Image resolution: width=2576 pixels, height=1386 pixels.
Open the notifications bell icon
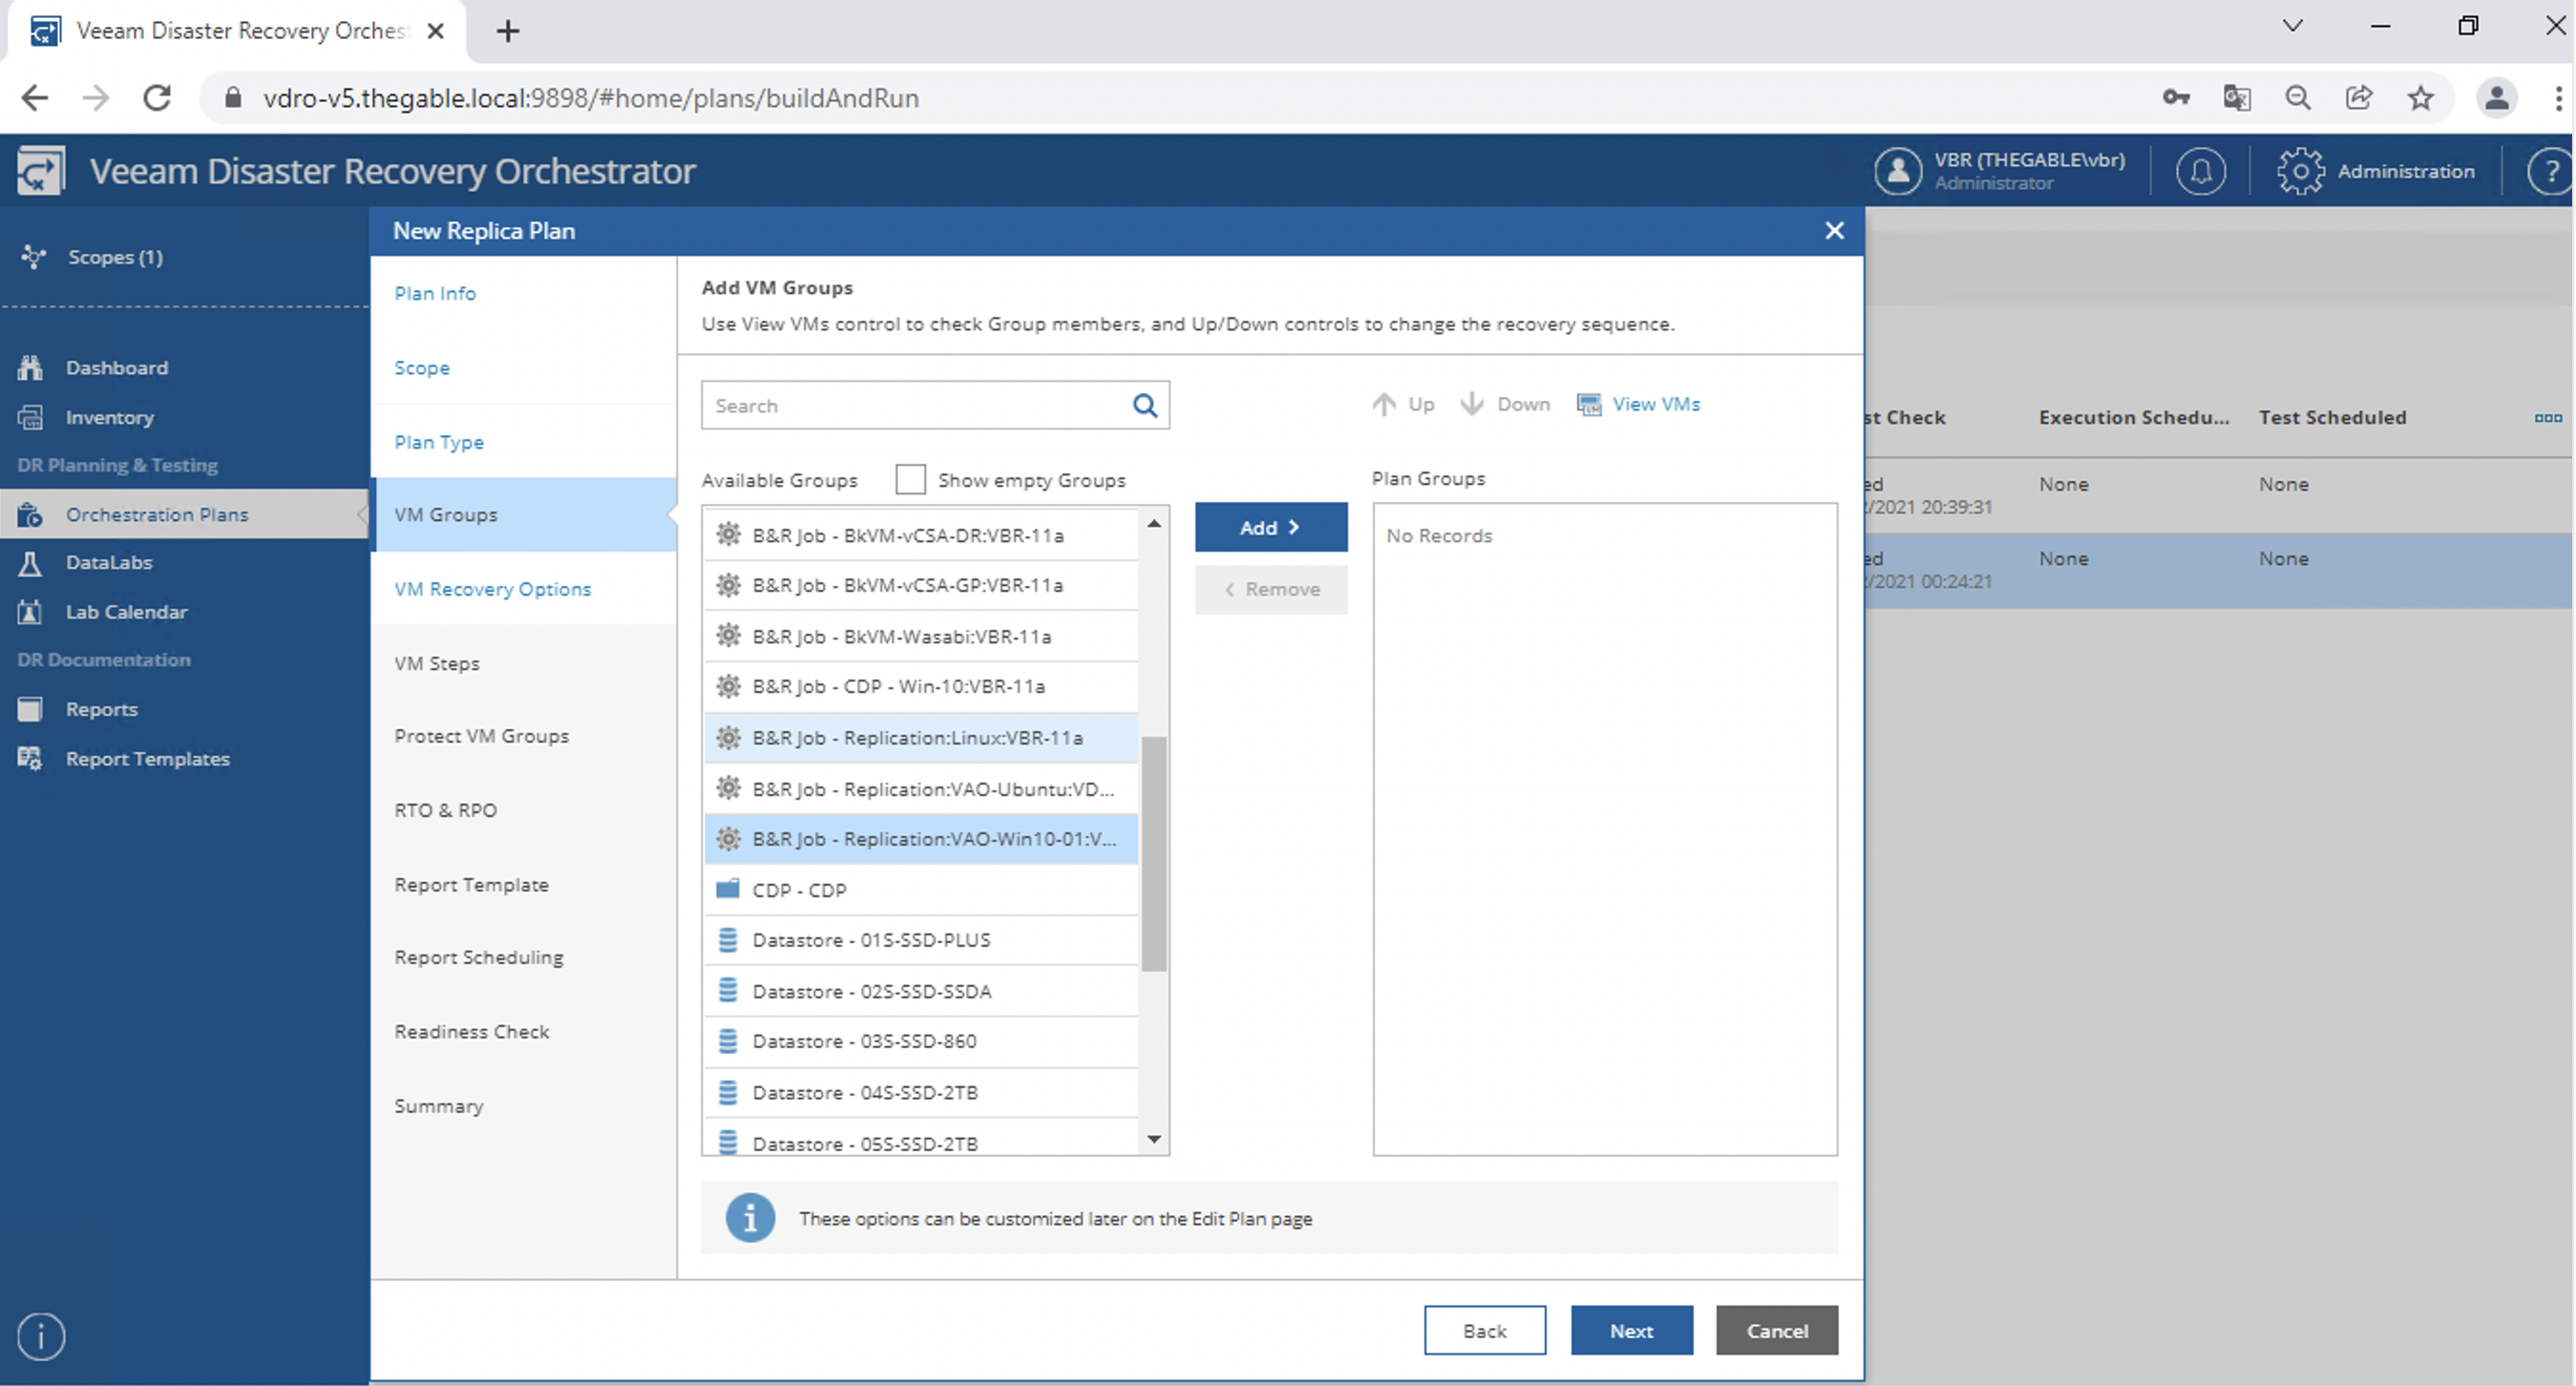tap(2200, 172)
